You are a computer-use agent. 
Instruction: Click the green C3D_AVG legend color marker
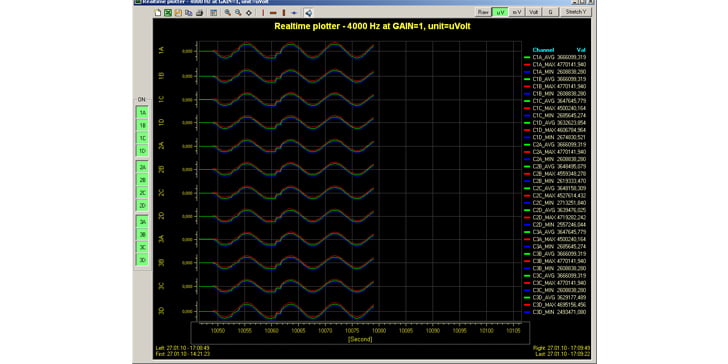[527, 298]
